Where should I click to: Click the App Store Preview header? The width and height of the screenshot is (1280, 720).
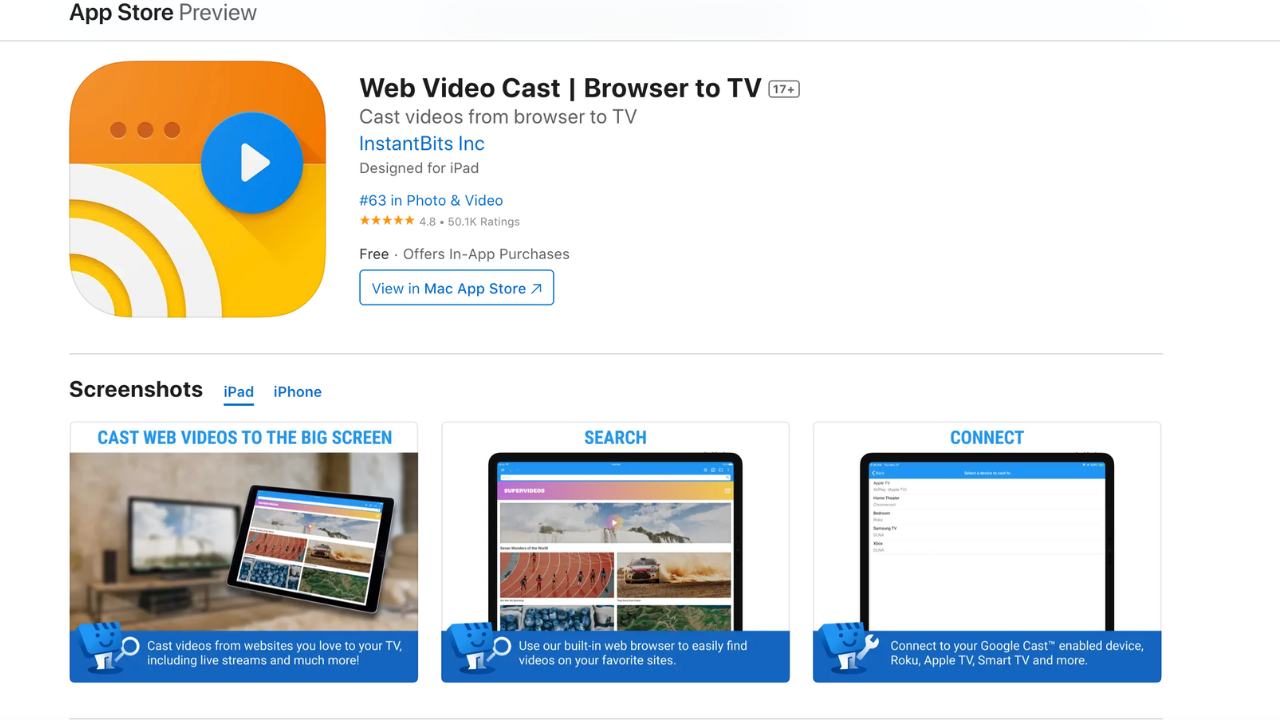pyautogui.click(x=163, y=13)
